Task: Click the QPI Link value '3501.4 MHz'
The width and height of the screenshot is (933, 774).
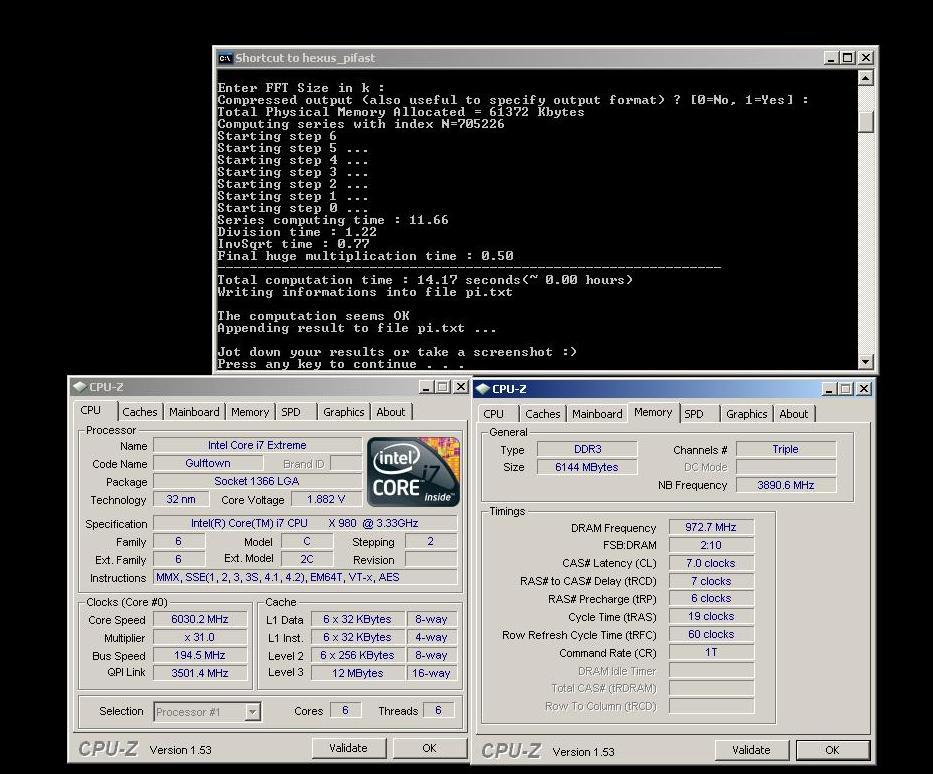Action: [x=200, y=673]
